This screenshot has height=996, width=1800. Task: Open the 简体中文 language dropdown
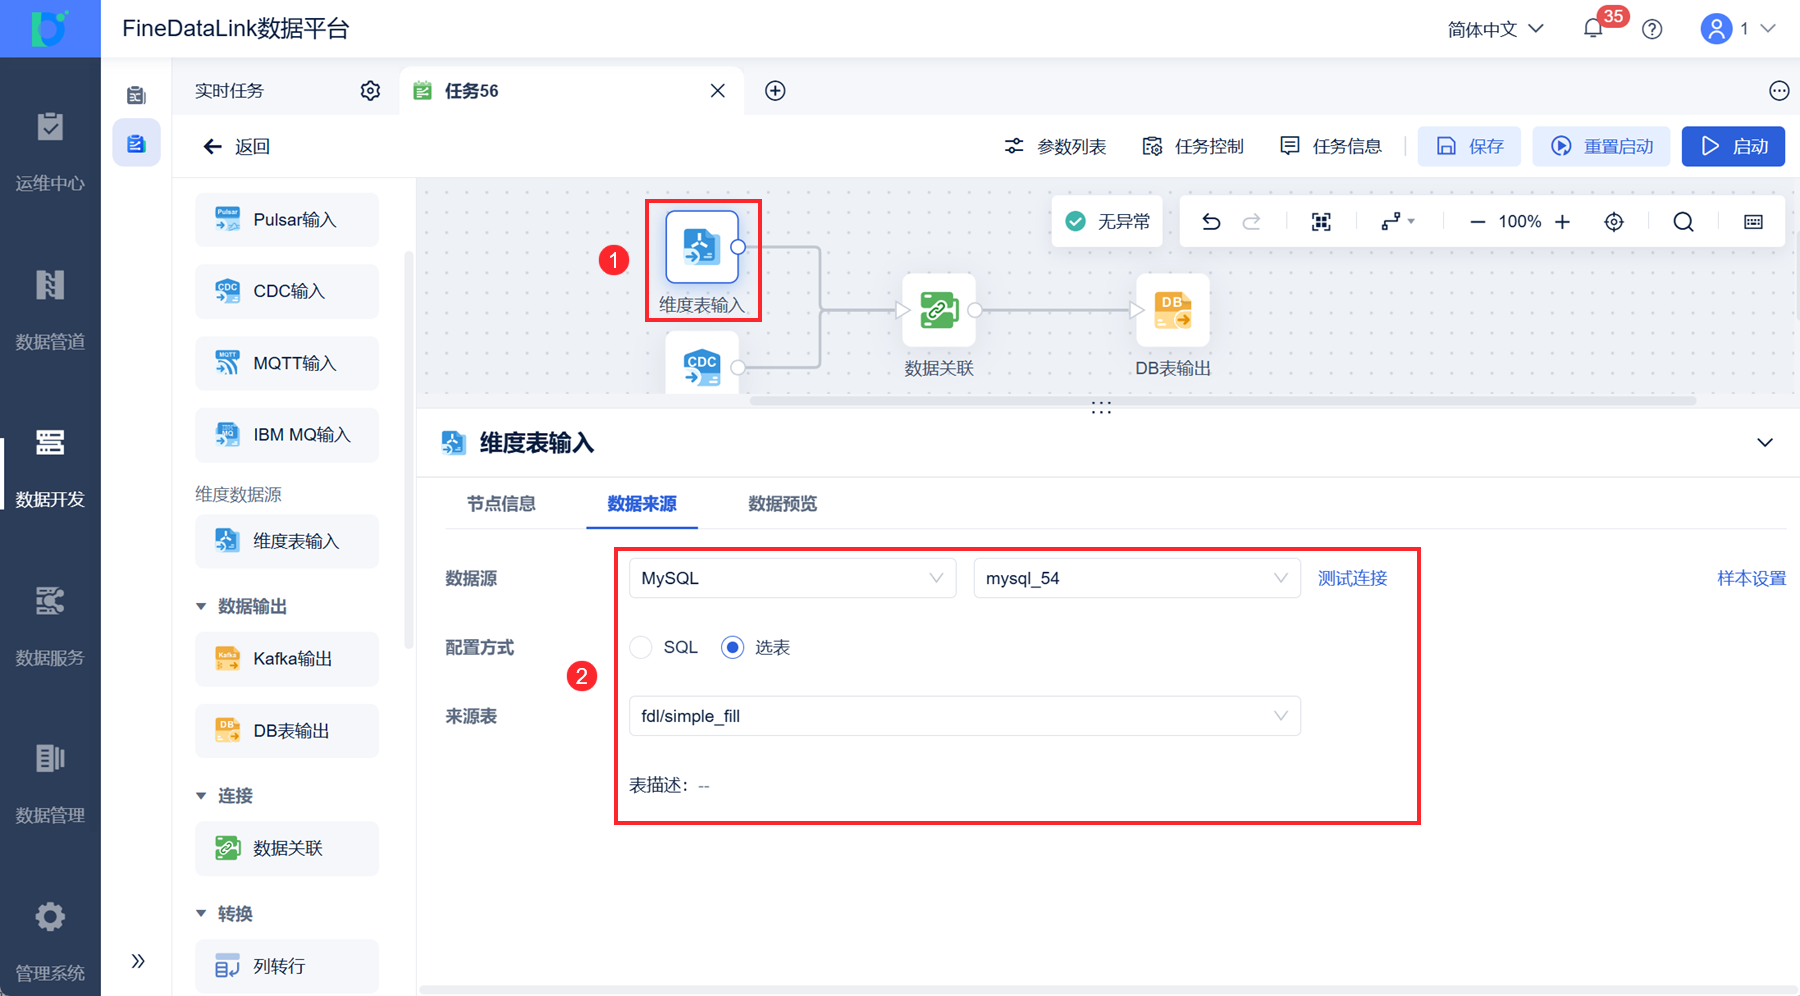(x=1496, y=29)
